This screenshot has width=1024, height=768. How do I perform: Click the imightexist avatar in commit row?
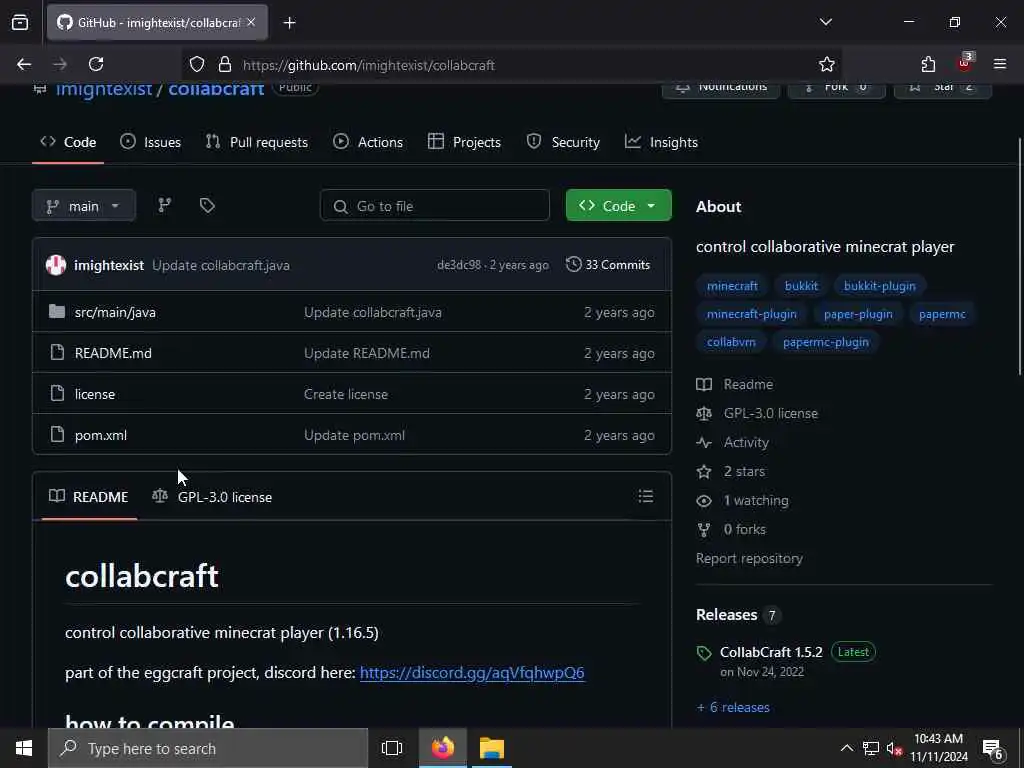tap(56, 264)
